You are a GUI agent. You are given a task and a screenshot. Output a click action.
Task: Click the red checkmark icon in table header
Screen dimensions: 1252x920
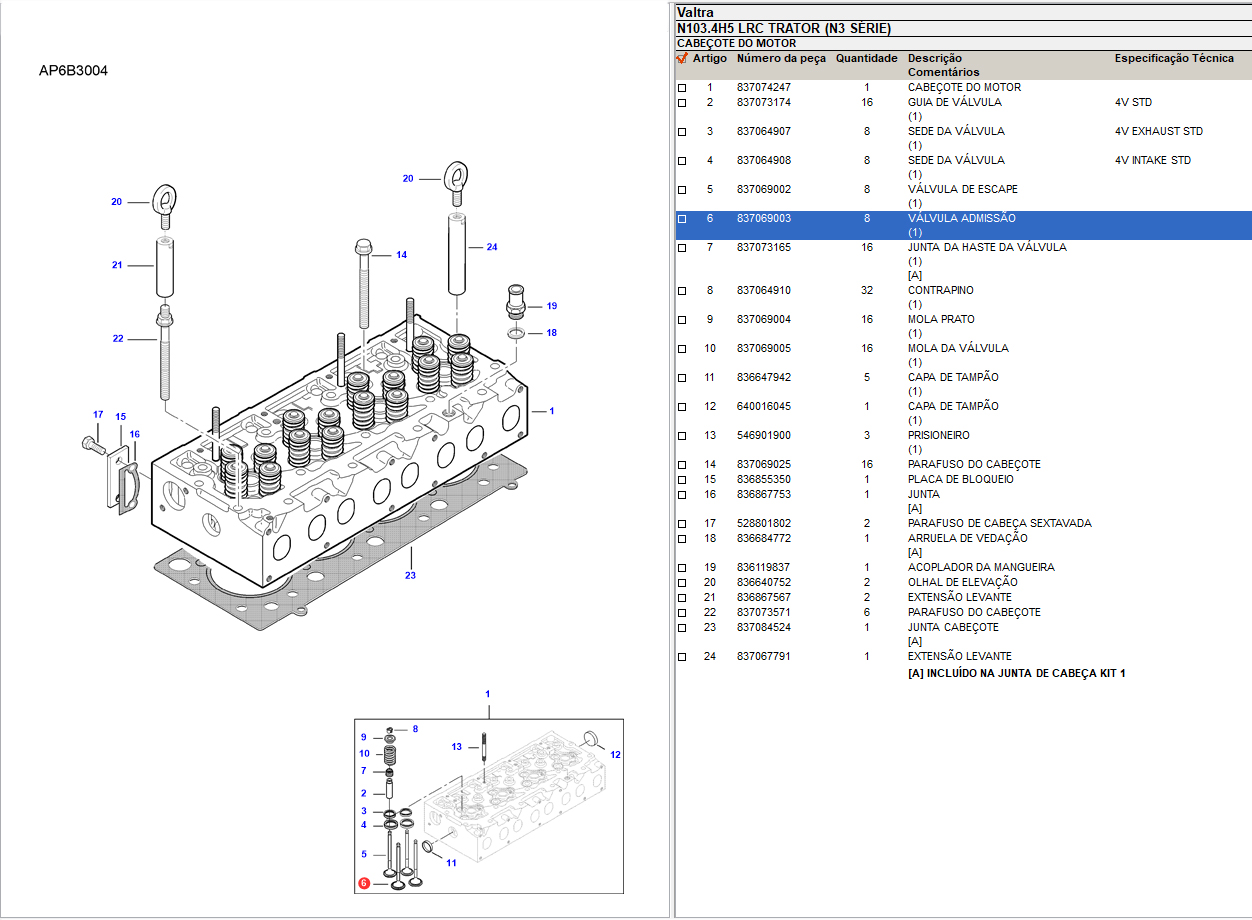[x=682, y=59]
